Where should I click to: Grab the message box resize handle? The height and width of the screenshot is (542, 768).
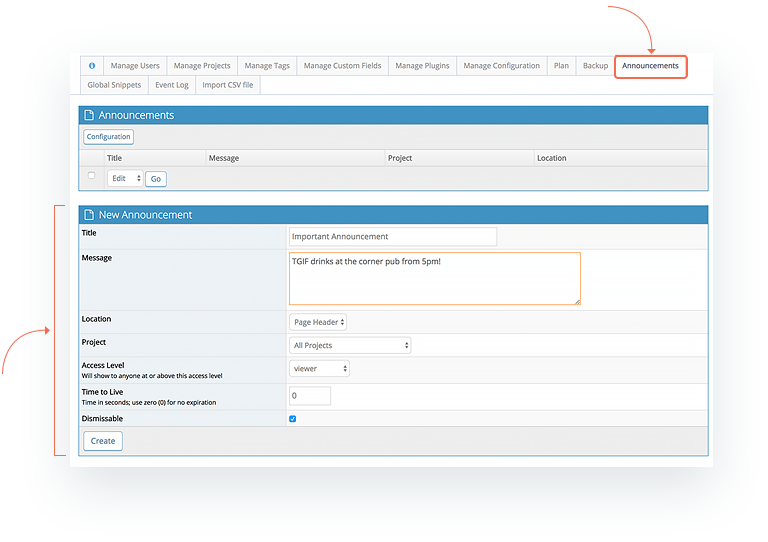pos(577,302)
